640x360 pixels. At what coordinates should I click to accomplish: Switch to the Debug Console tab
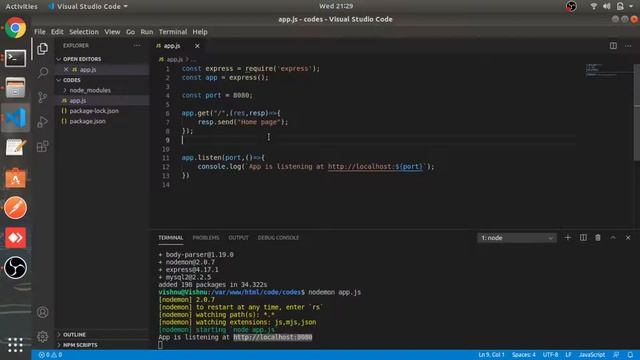[x=278, y=238]
